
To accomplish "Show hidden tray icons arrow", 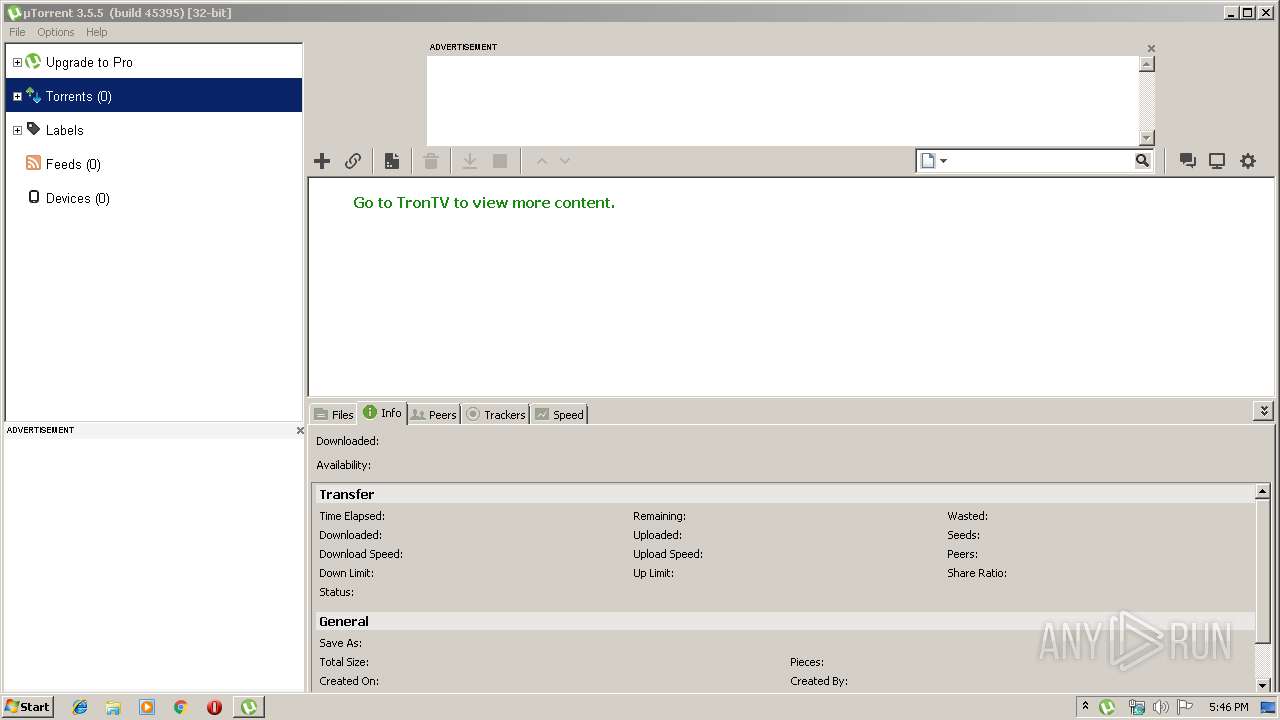I will [x=1085, y=706].
